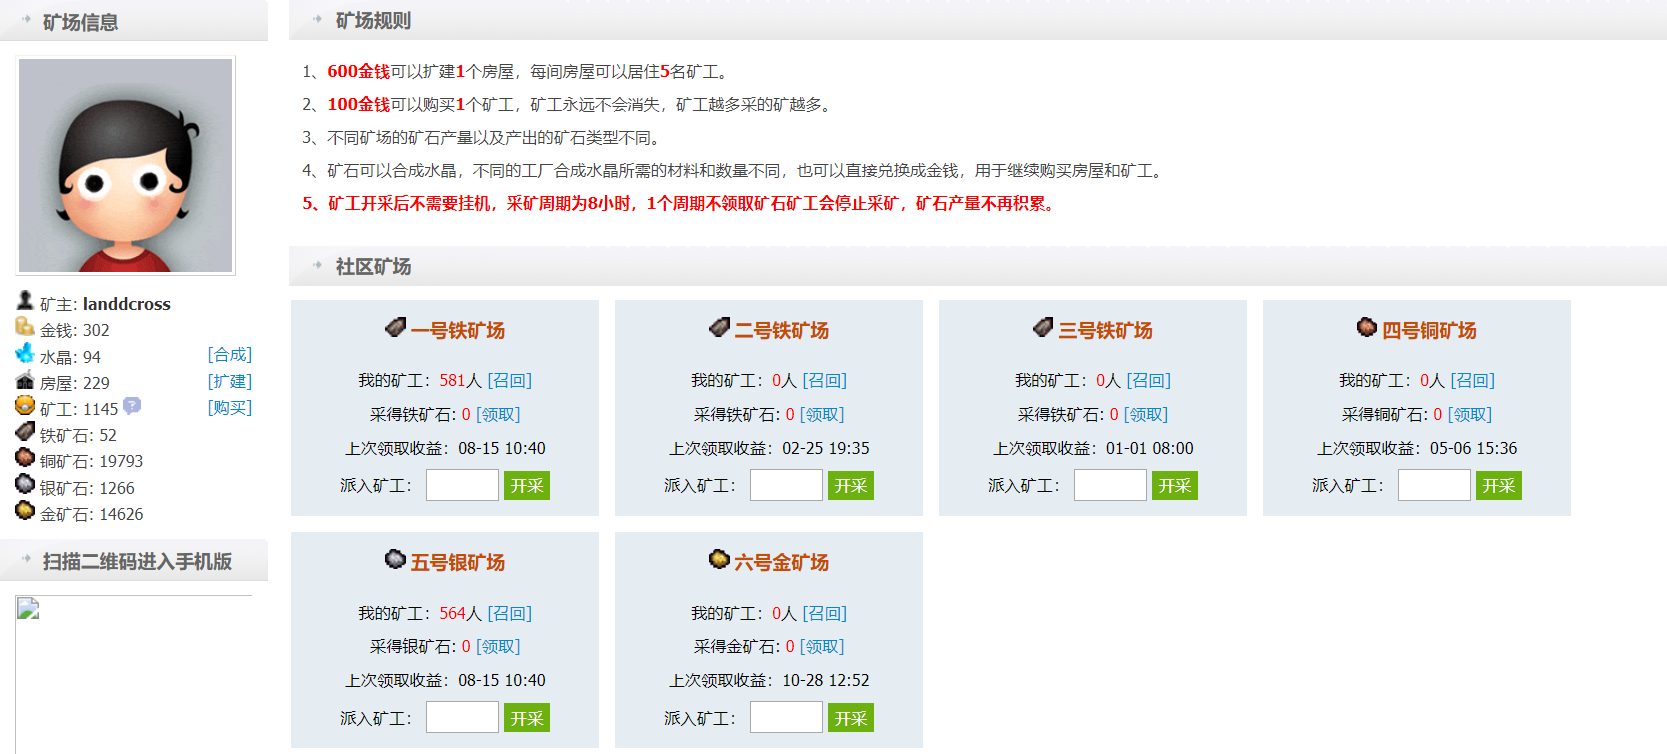Click the arrow icon beside 社区矿场 header
This screenshot has width=1667, height=754.
[318, 265]
